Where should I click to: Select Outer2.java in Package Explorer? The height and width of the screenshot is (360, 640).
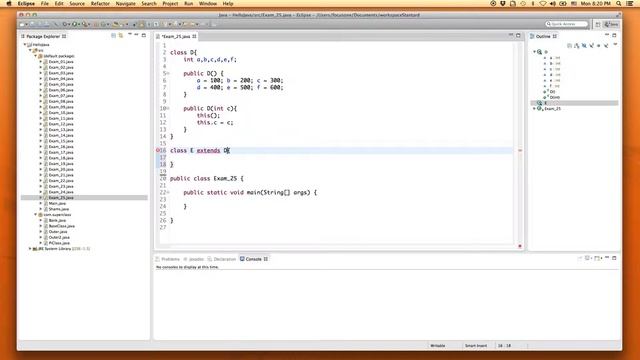(x=59, y=238)
